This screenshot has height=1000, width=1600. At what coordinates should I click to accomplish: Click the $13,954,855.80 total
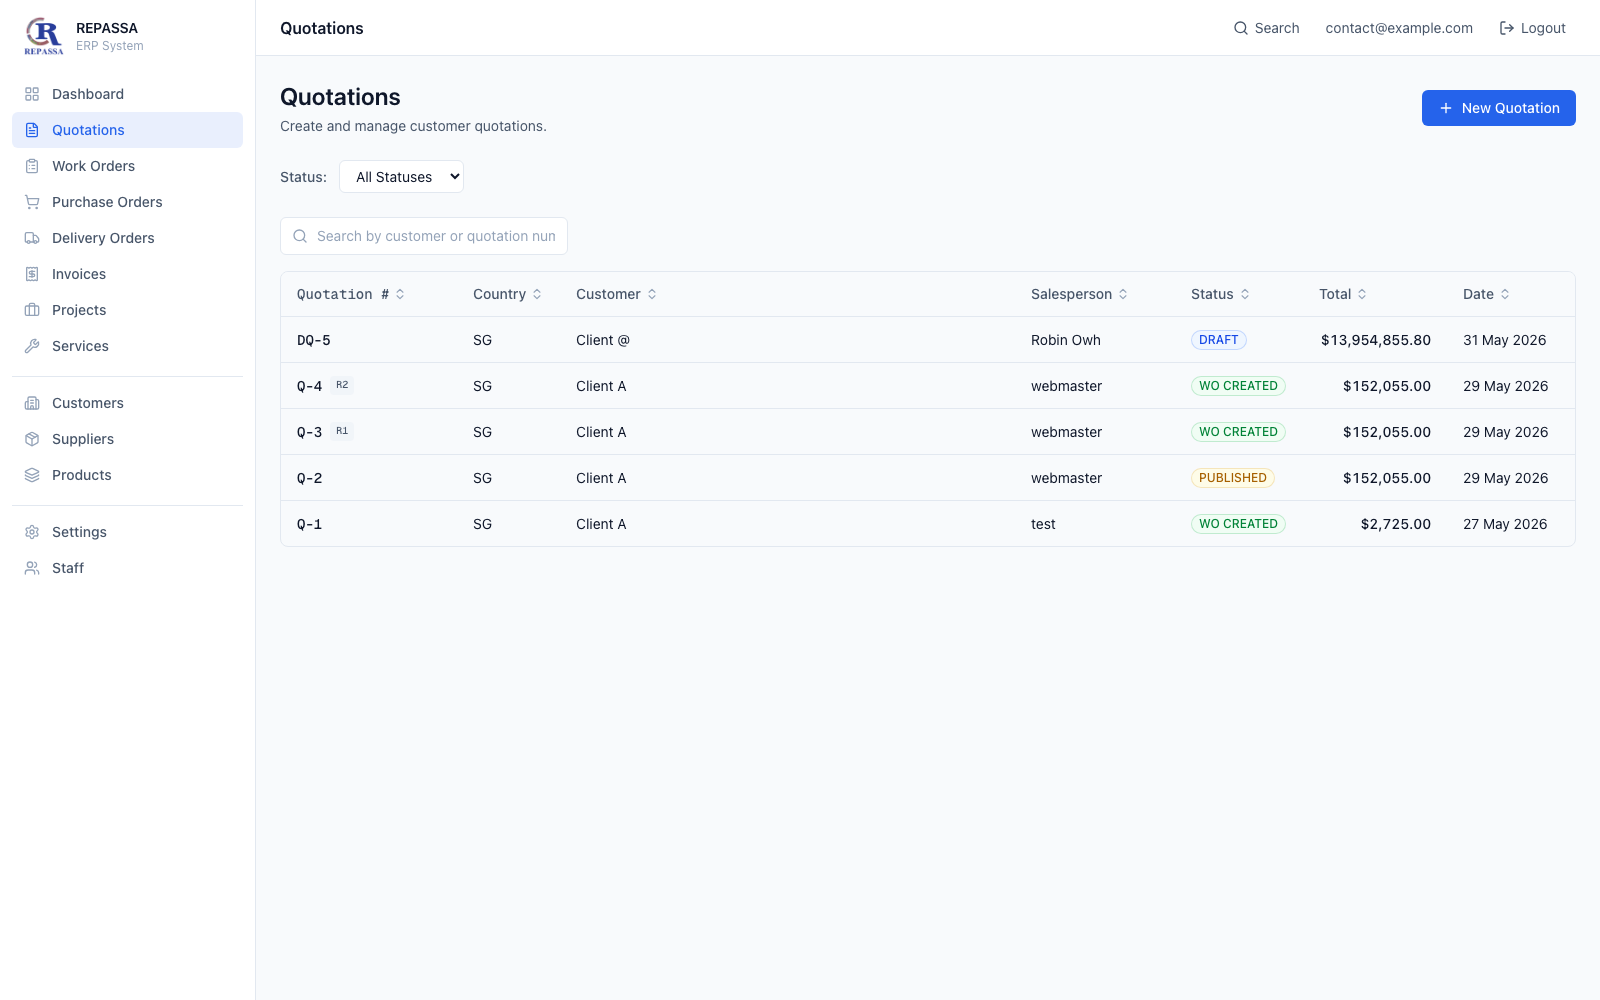tap(1376, 340)
